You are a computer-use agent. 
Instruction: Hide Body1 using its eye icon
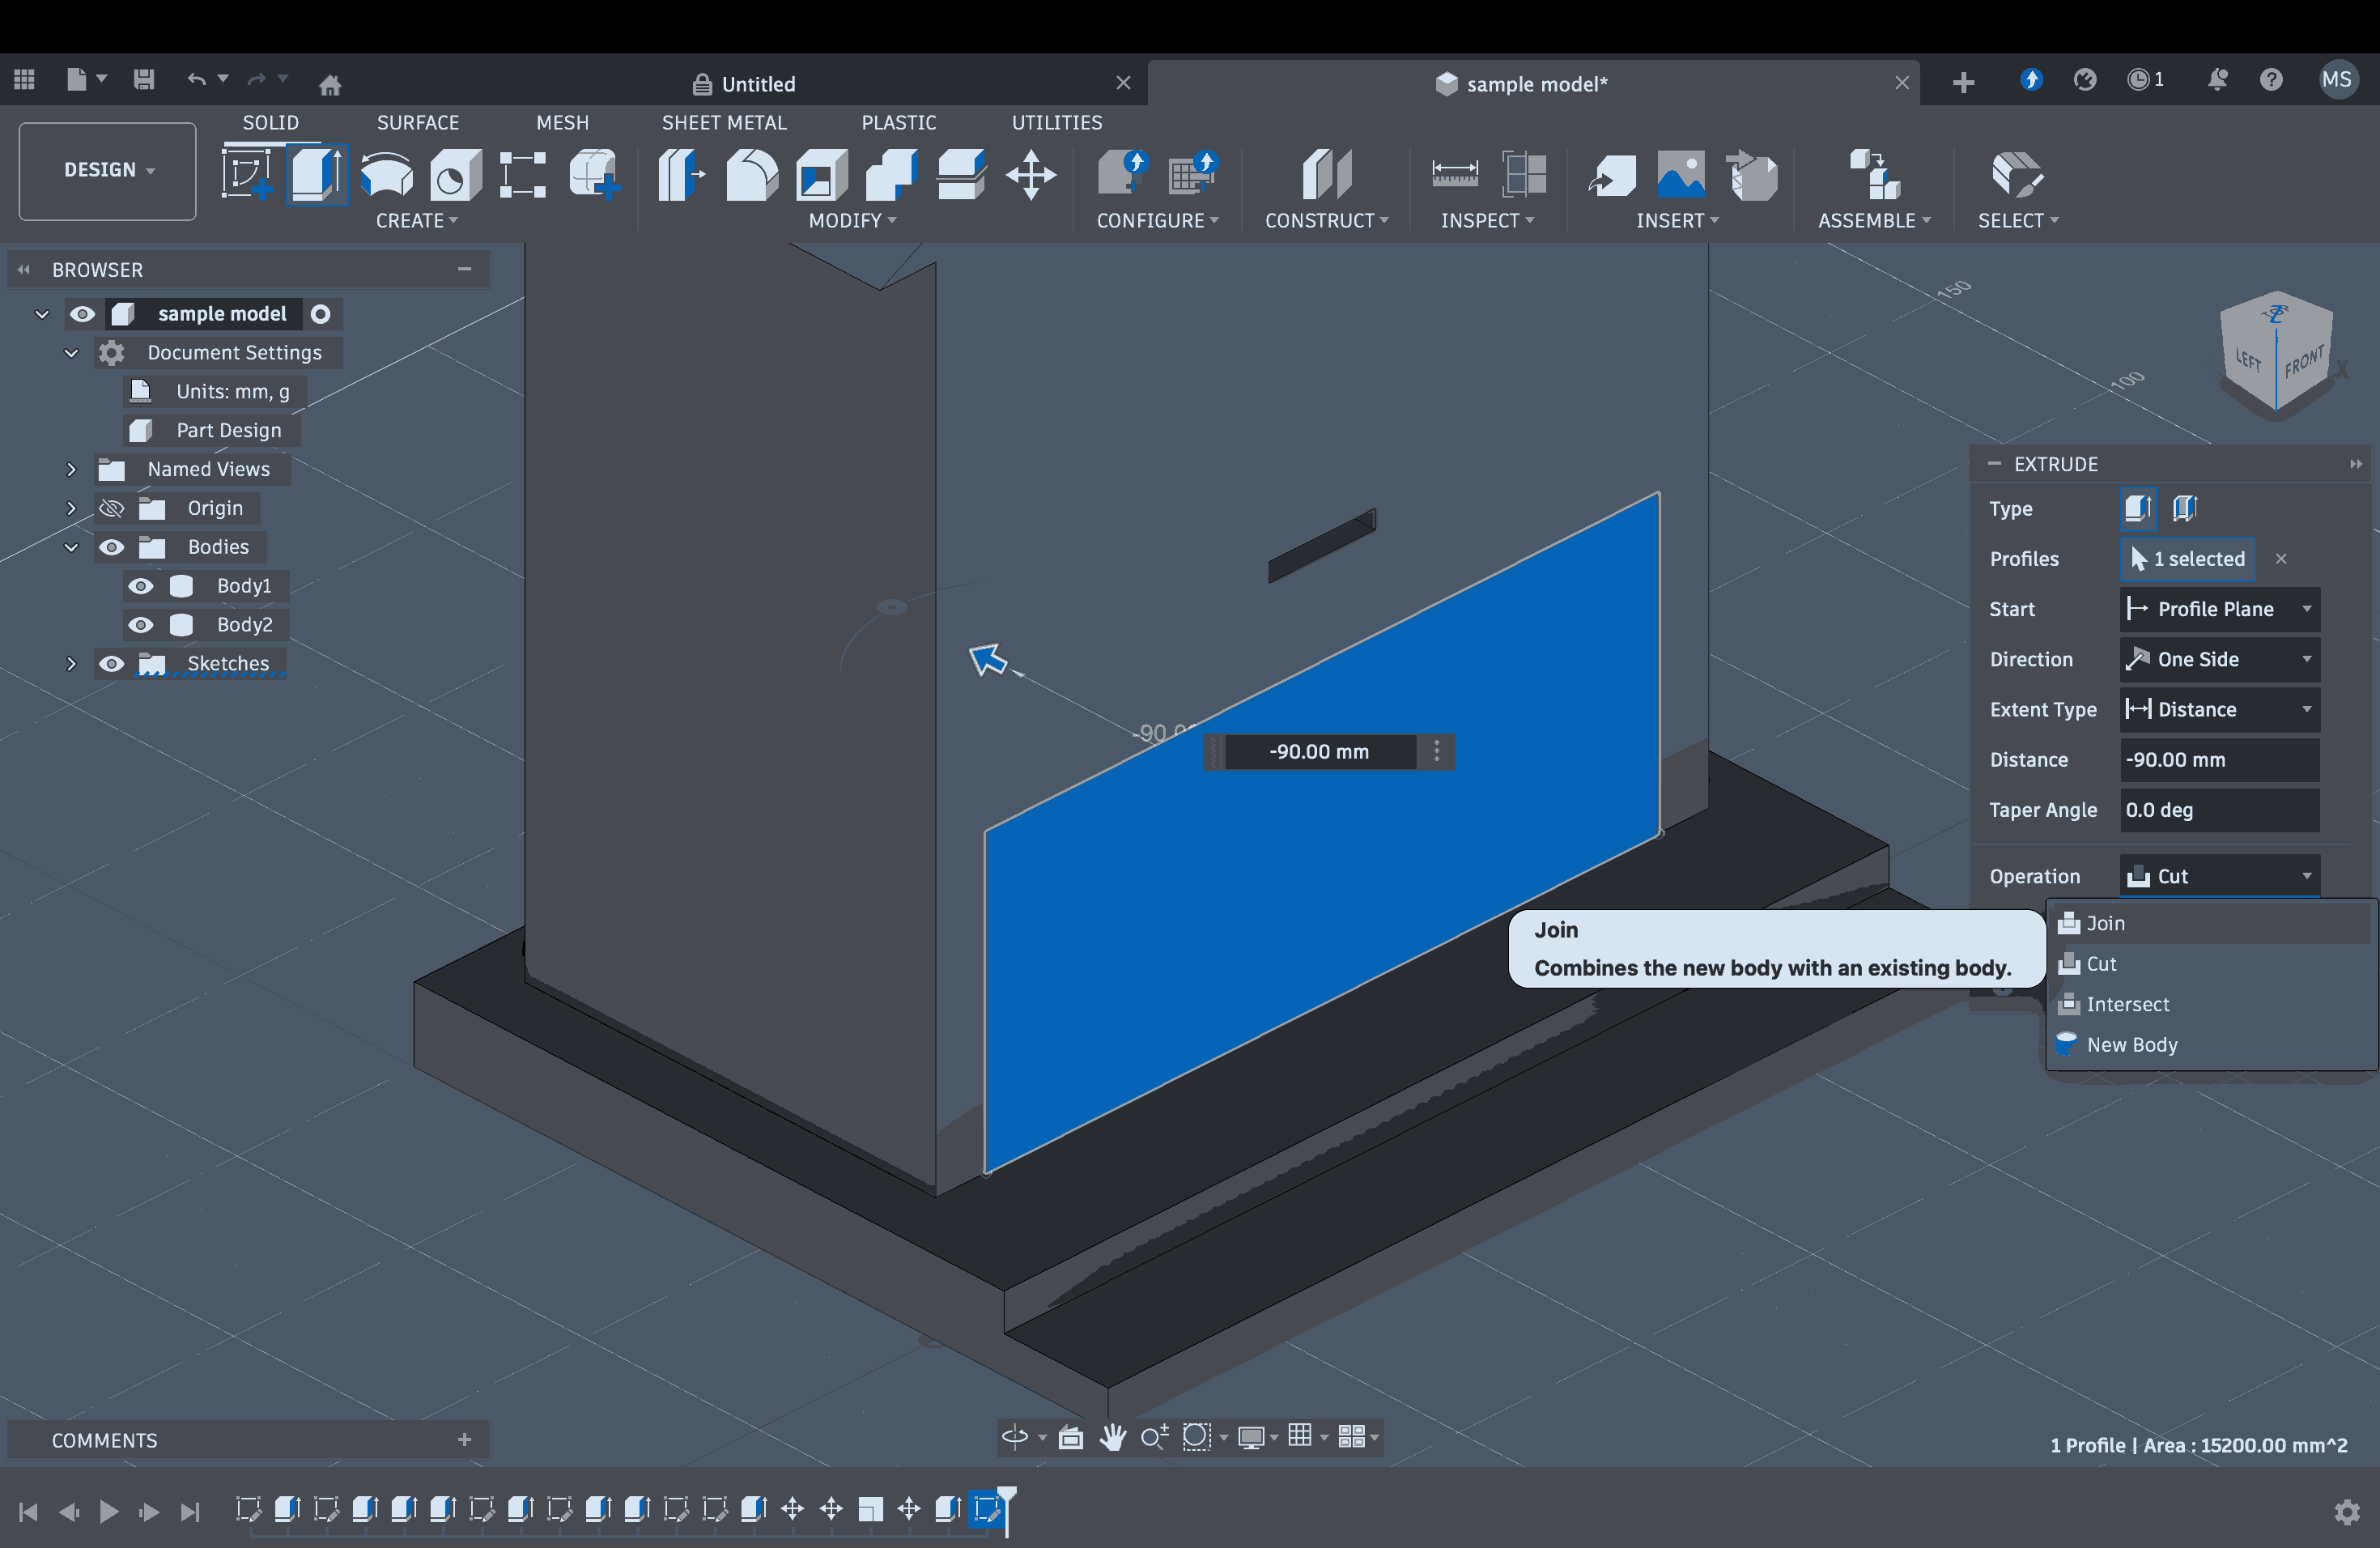coord(141,586)
